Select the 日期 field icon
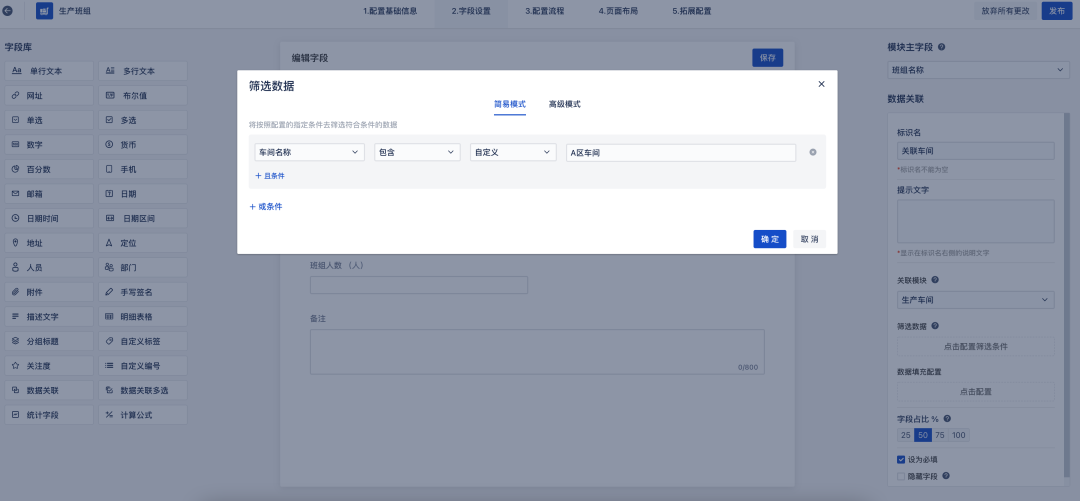 click(x=109, y=194)
